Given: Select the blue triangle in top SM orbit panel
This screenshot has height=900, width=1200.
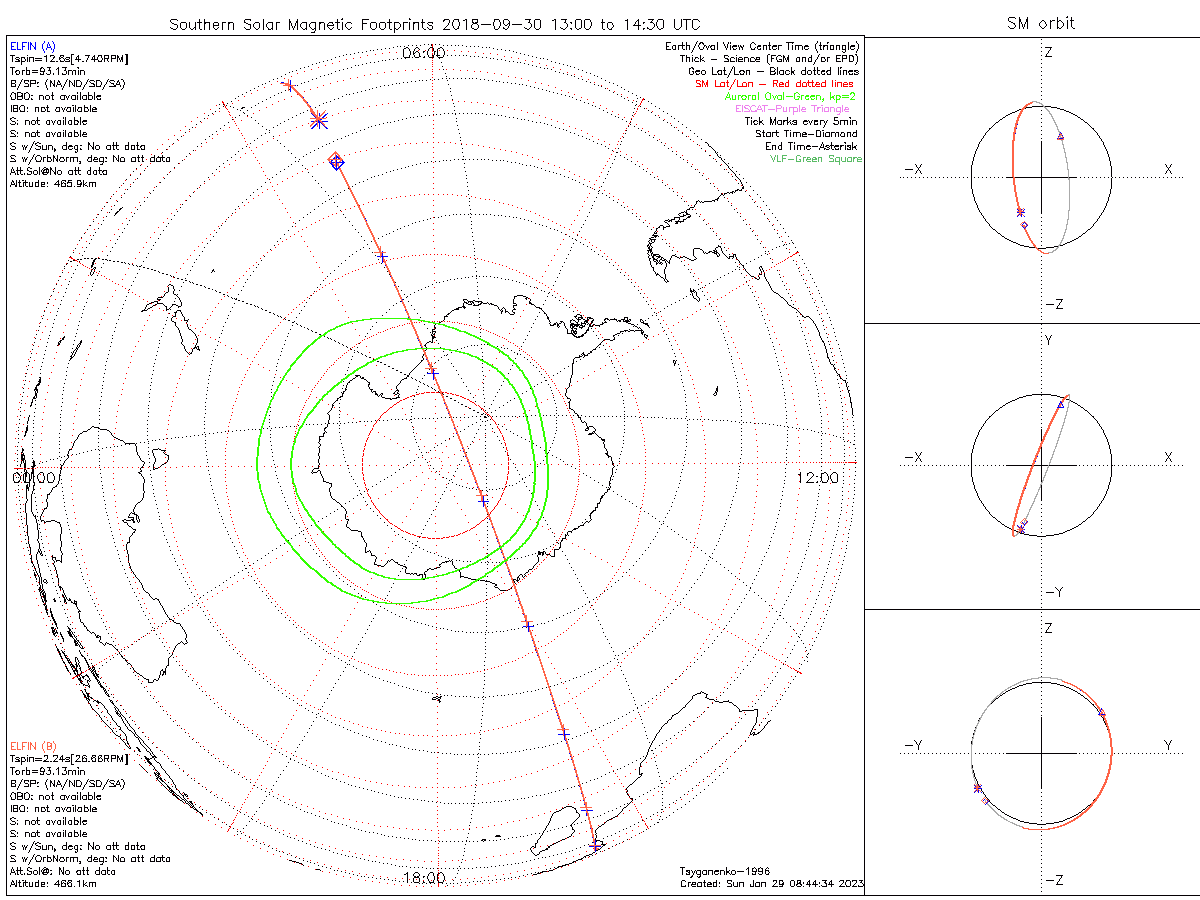Looking at the screenshot, I should 1060,135.
